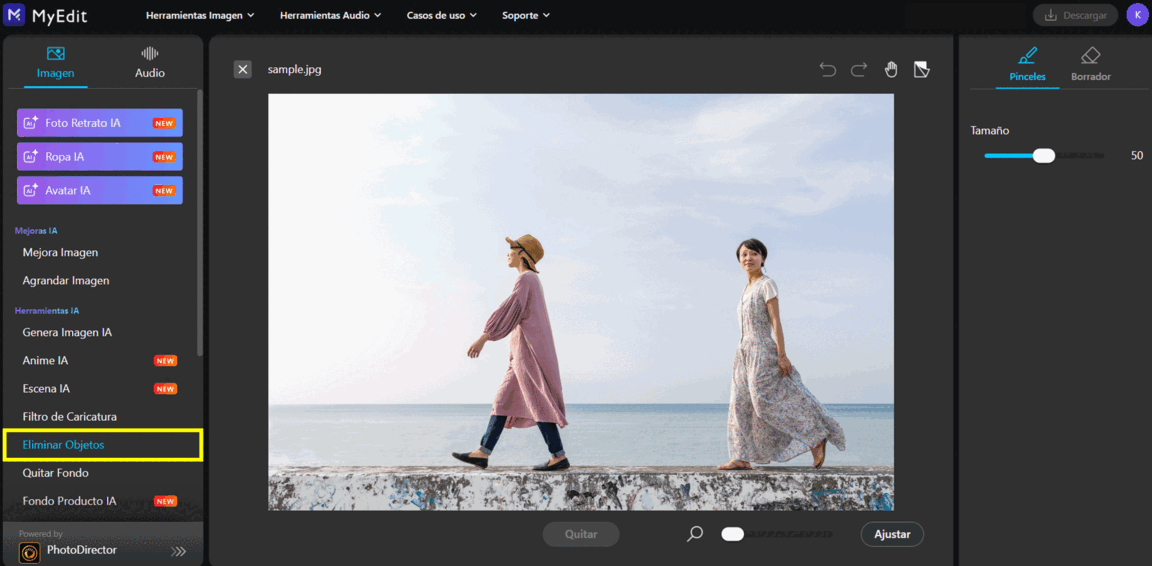
Task: Toggle the before/after compare icon
Action: 921,70
